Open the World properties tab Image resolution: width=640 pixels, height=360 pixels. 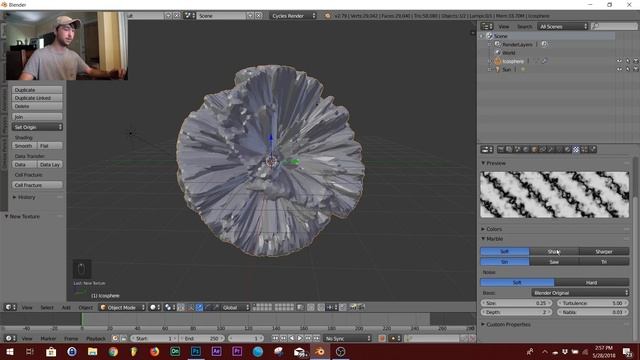526,149
